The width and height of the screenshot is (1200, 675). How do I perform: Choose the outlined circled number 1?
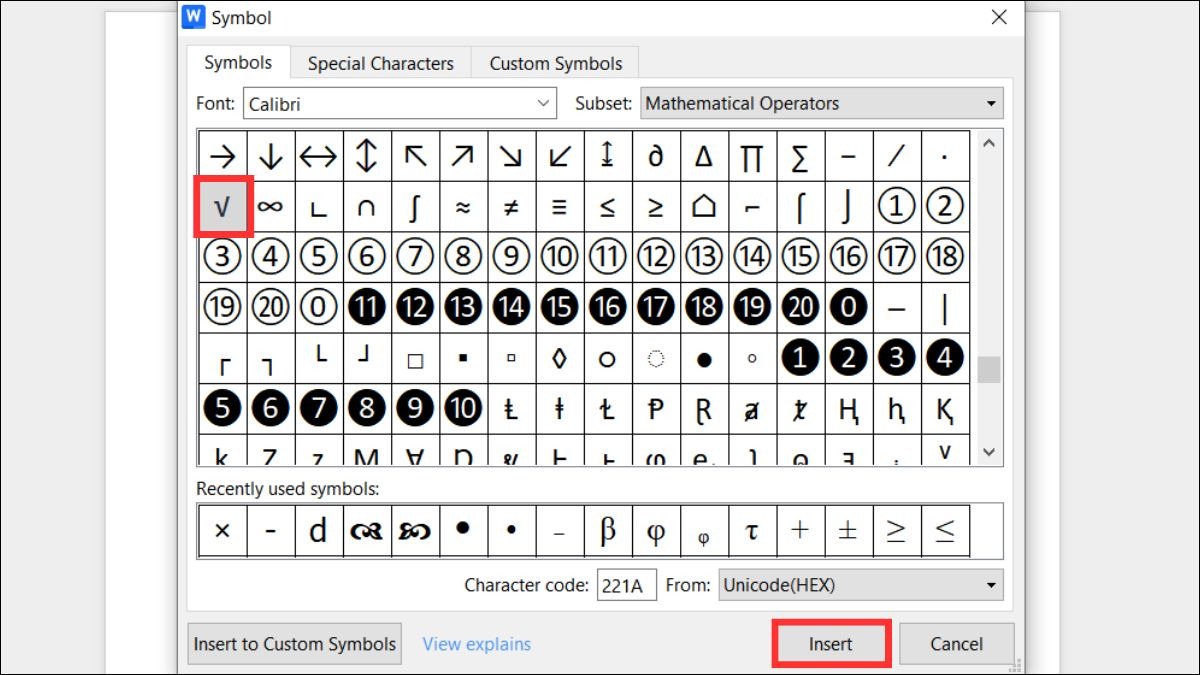pos(896,207)
